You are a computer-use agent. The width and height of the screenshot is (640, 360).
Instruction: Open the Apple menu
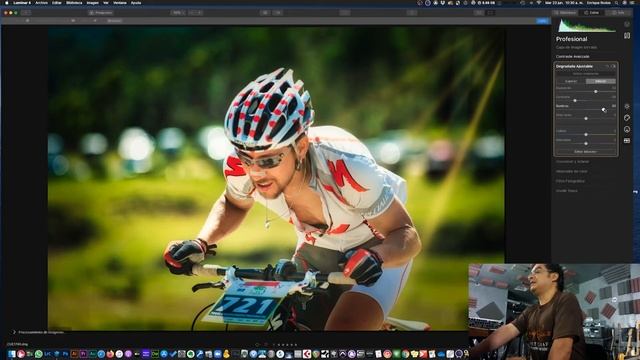coord(7,2)
